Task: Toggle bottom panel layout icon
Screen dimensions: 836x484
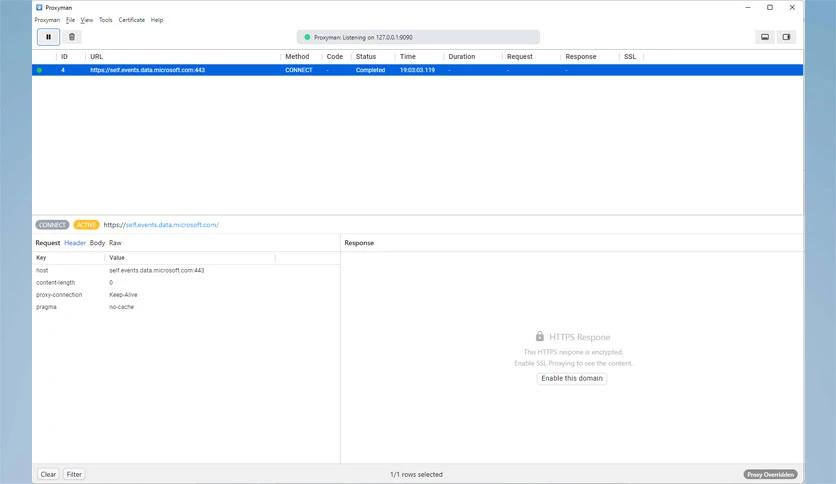Action: (765, 37)
